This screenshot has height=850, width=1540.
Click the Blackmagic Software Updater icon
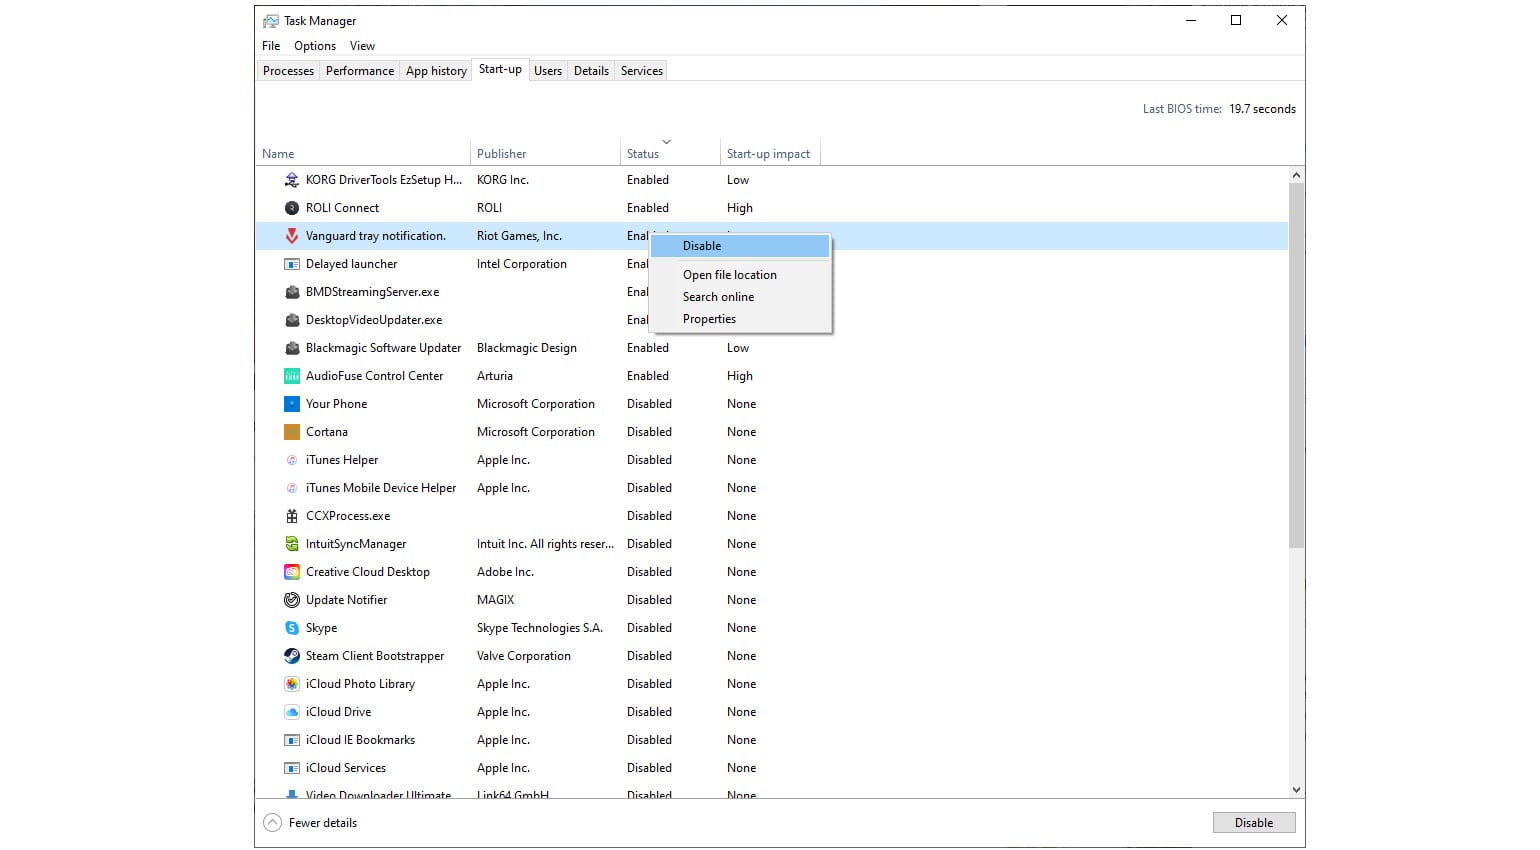pyautogui.click(x=292, y=348)
